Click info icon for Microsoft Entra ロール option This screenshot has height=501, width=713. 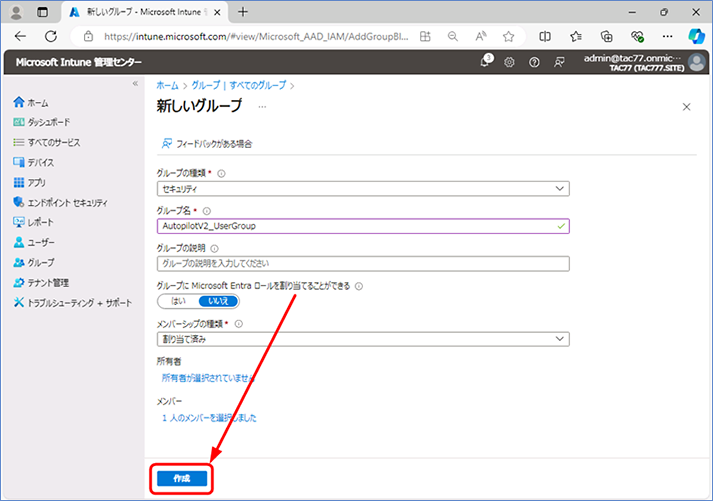point(359,286)
